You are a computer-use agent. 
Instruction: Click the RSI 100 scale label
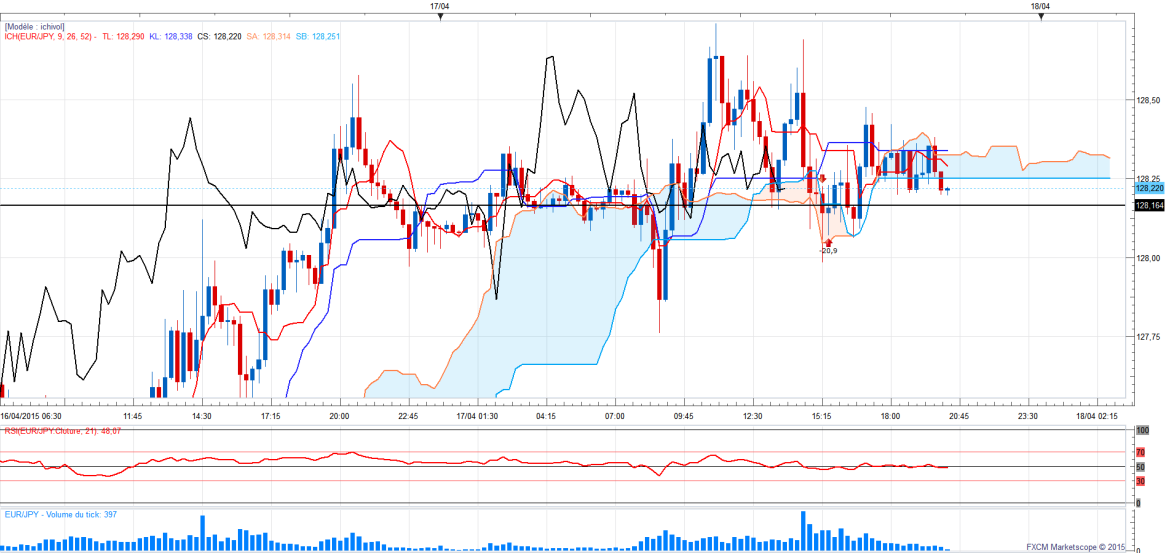point(1142,431)
